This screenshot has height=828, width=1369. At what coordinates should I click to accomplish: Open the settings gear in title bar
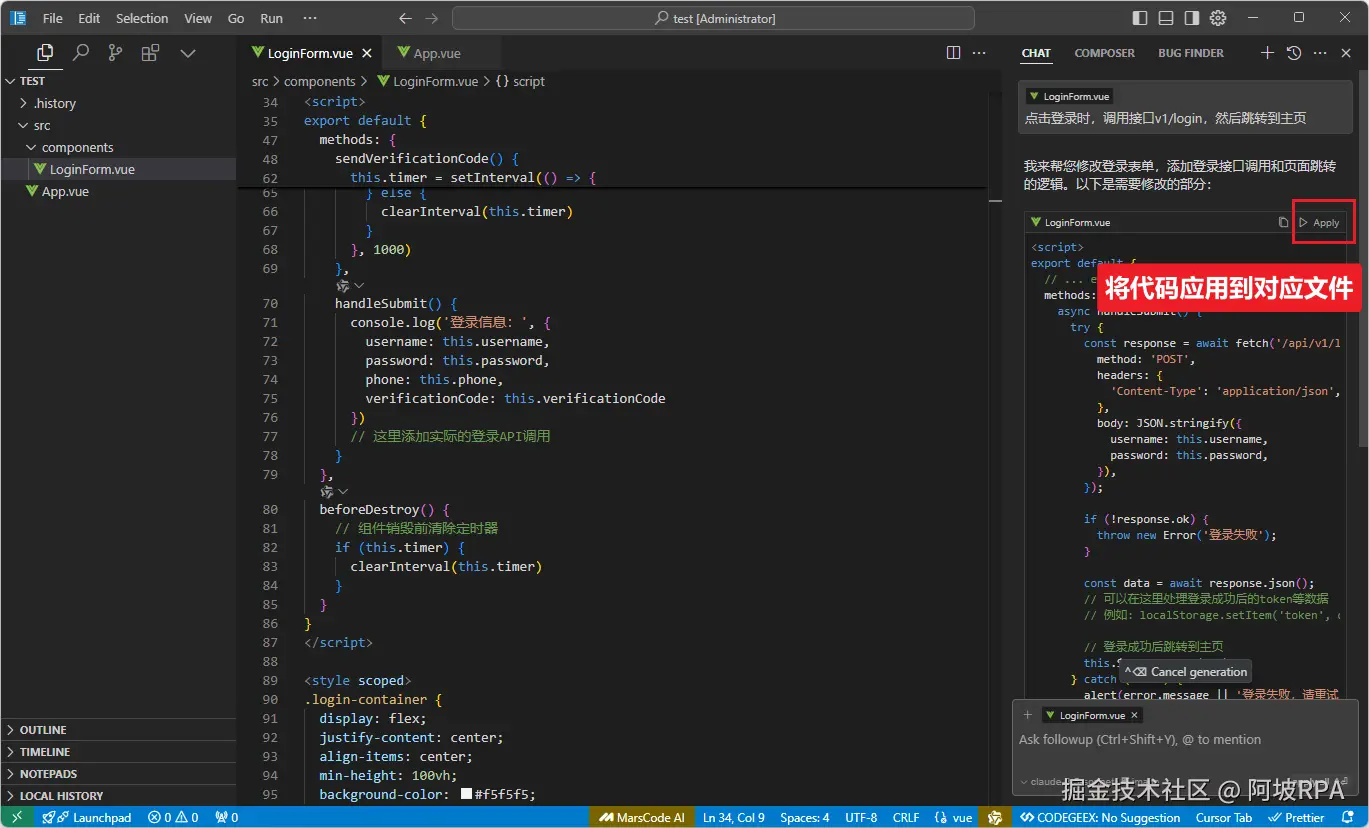[x=1217, y=18]
